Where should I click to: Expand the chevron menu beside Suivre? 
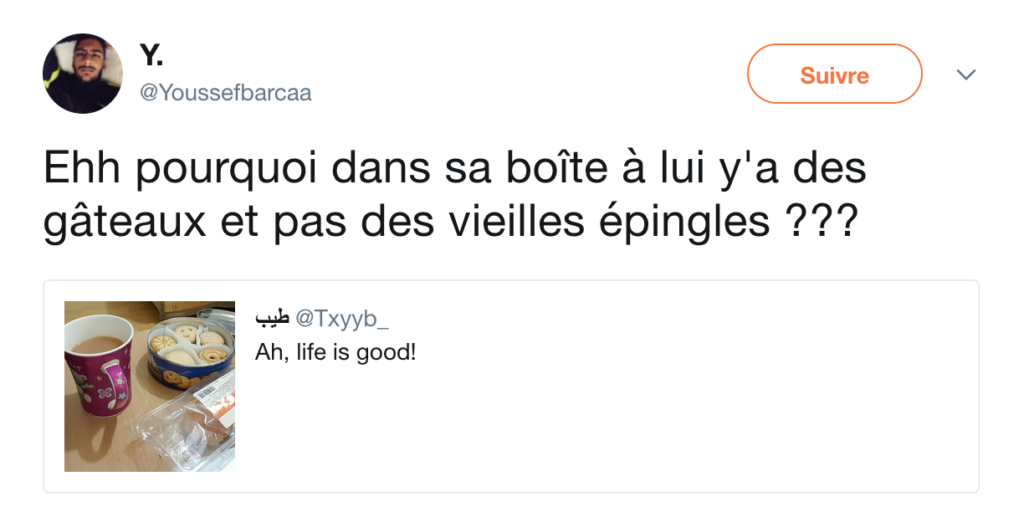pos(966,75)
